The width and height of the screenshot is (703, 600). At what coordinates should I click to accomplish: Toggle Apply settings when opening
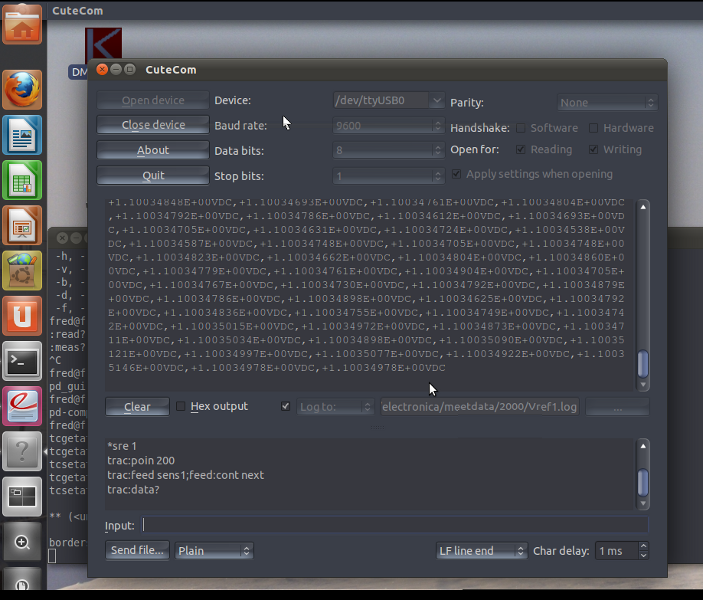[456, 174]
